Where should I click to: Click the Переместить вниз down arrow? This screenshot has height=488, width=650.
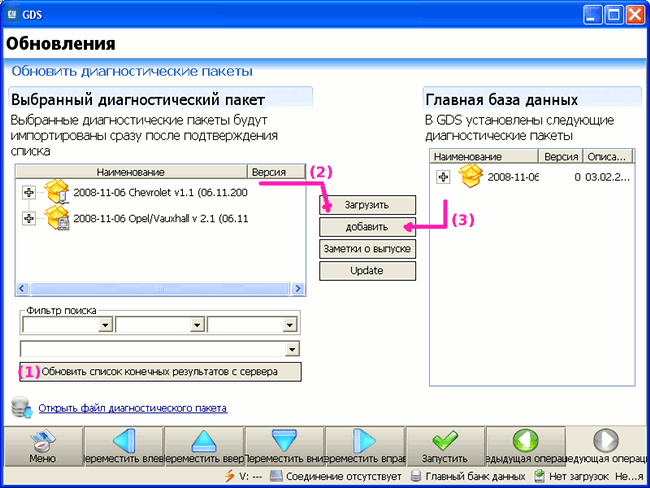pyautogui.click(x=284, y=440)
